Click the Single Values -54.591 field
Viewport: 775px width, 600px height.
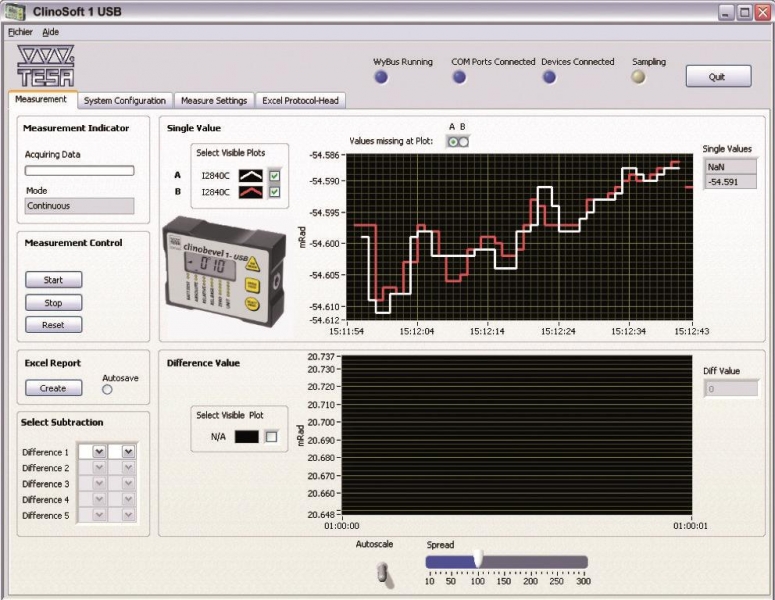pyautogui.click(x=731, y=181)
